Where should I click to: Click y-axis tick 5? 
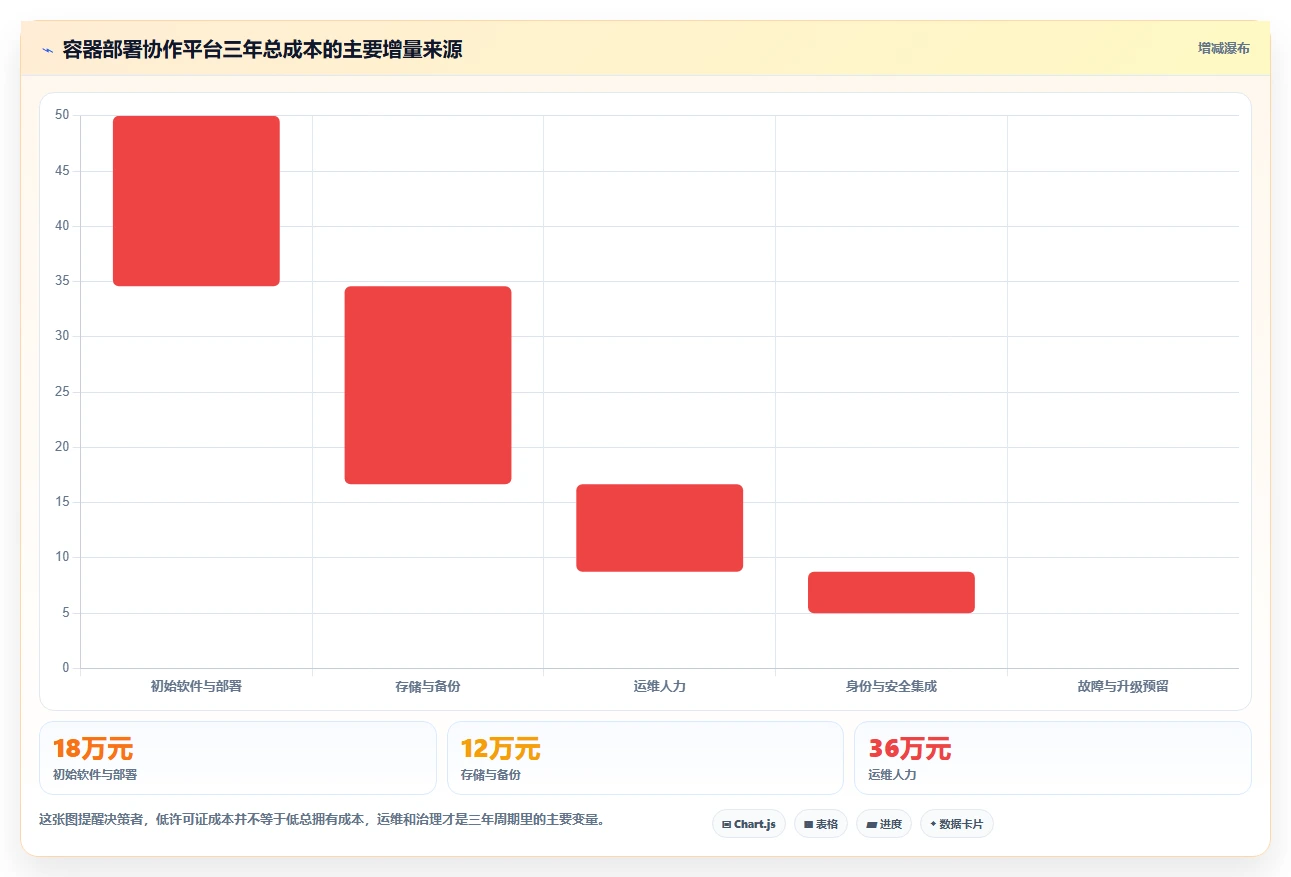[x=66, y=613]
